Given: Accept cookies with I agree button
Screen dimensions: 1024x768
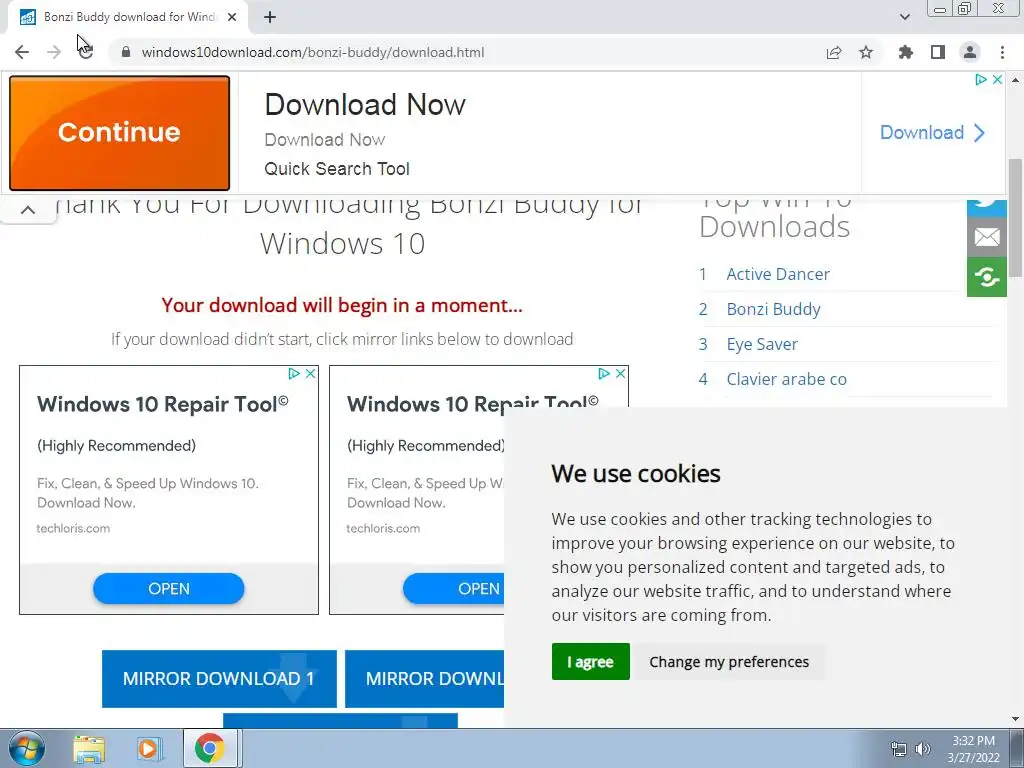Looking at the screenshot, I should click(590, 662).
